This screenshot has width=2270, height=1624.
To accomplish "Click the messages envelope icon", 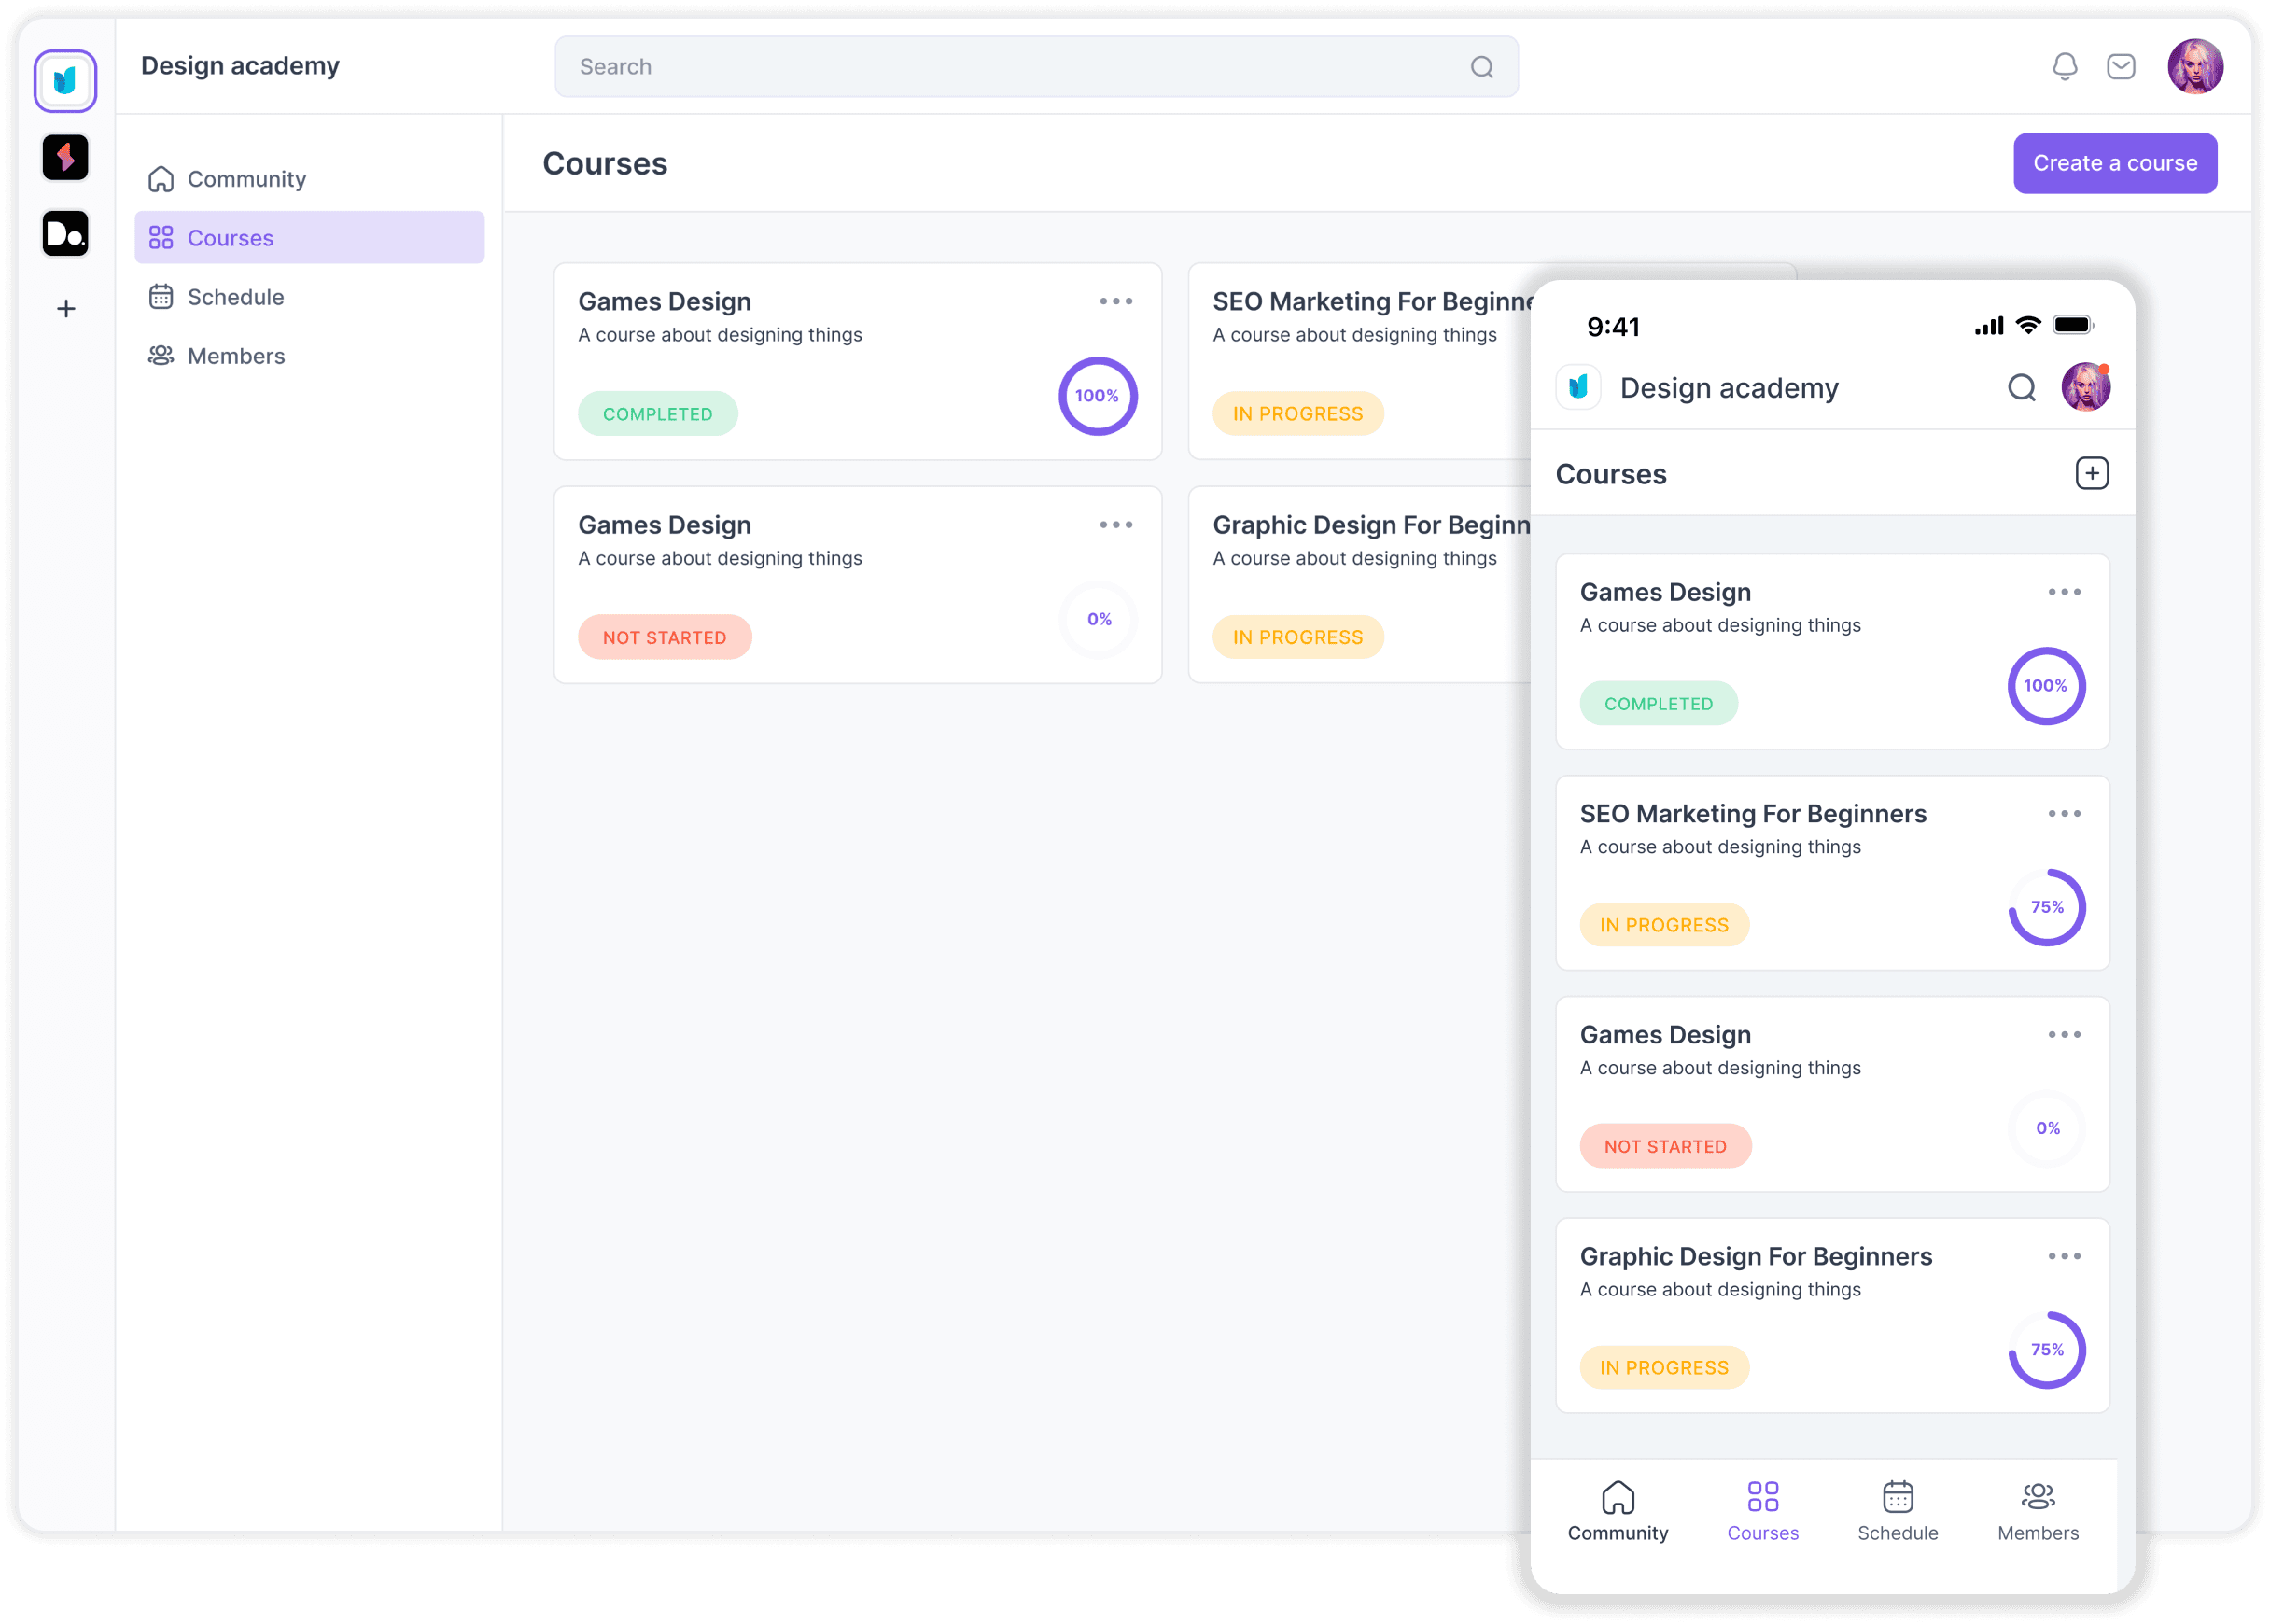I will coord(2123,67).
